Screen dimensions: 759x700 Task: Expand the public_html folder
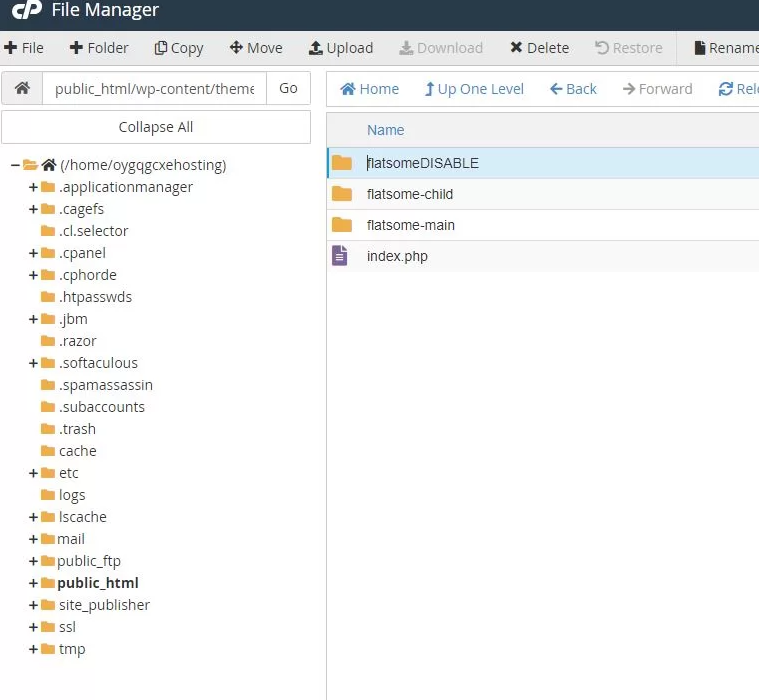click(x=33, y=583)
